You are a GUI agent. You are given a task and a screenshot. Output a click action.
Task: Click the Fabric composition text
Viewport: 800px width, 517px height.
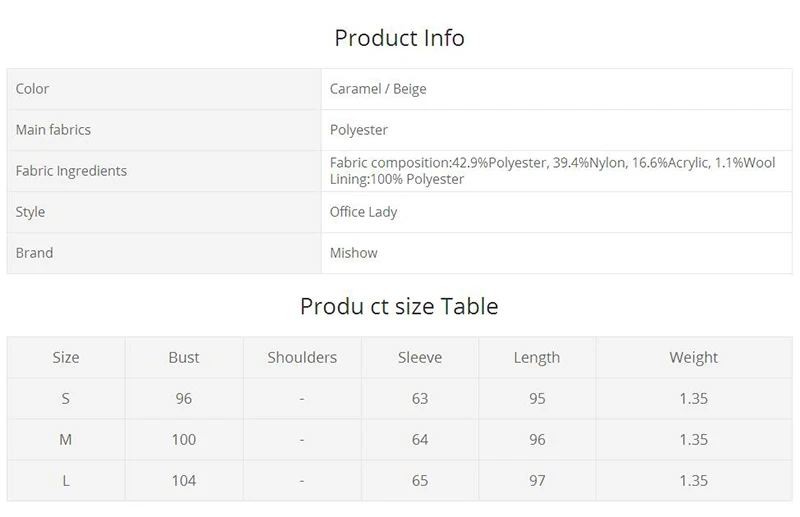coord(553,163)
